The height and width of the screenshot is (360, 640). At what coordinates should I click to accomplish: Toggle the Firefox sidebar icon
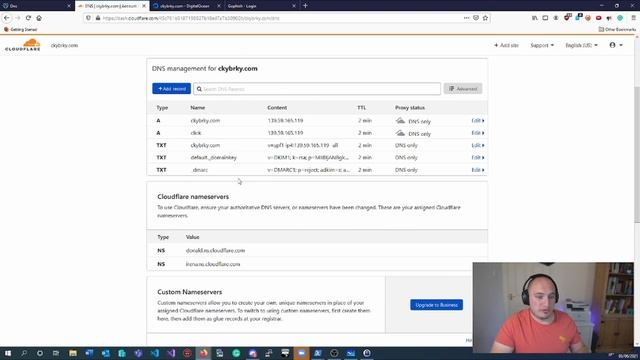pyautogui.click(x=545, y=18)
